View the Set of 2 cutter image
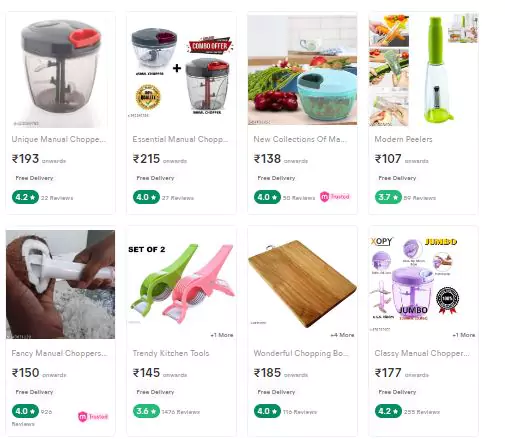This screenshot has height=439, width=505. point(181,284)
